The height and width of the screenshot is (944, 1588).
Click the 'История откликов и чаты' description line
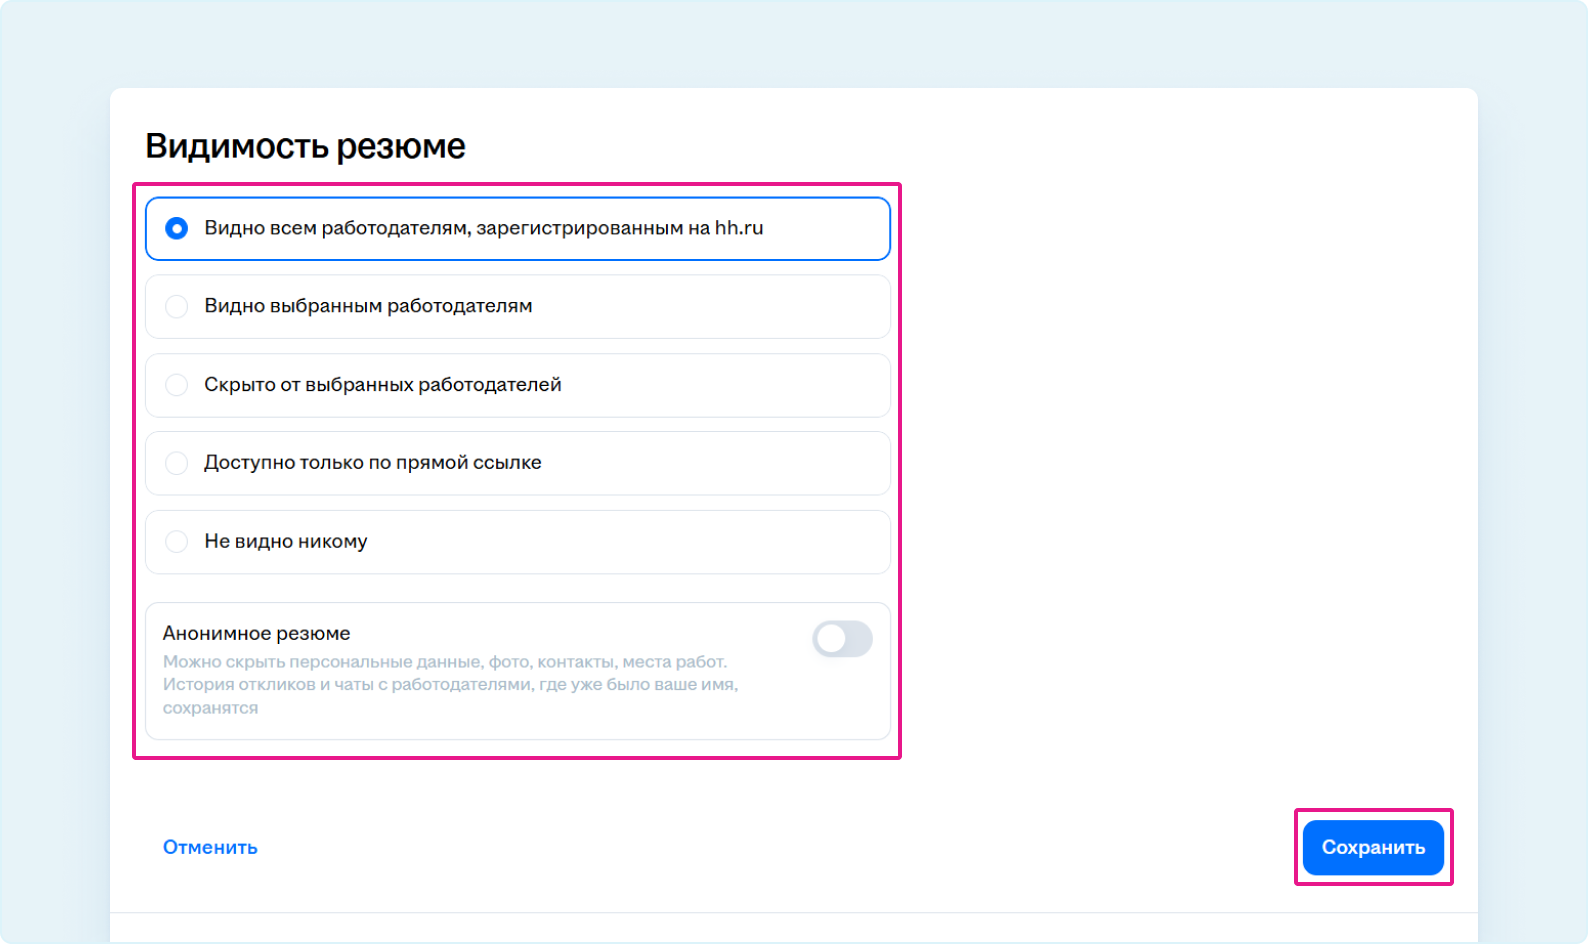coord(450,685)
